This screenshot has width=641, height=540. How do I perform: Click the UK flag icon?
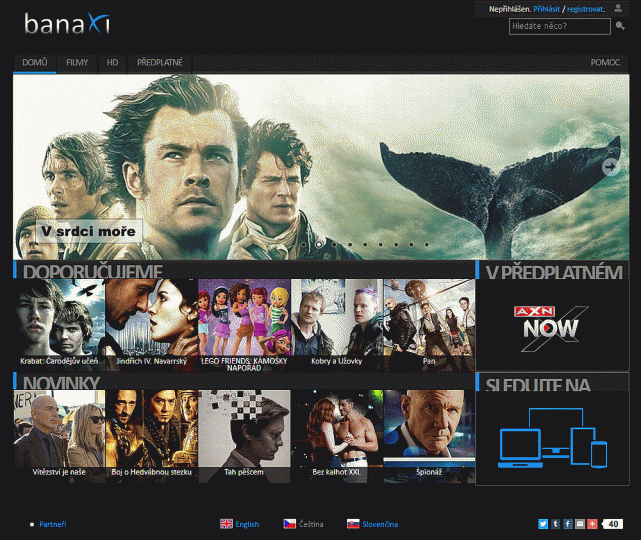[x=226, y=524]
